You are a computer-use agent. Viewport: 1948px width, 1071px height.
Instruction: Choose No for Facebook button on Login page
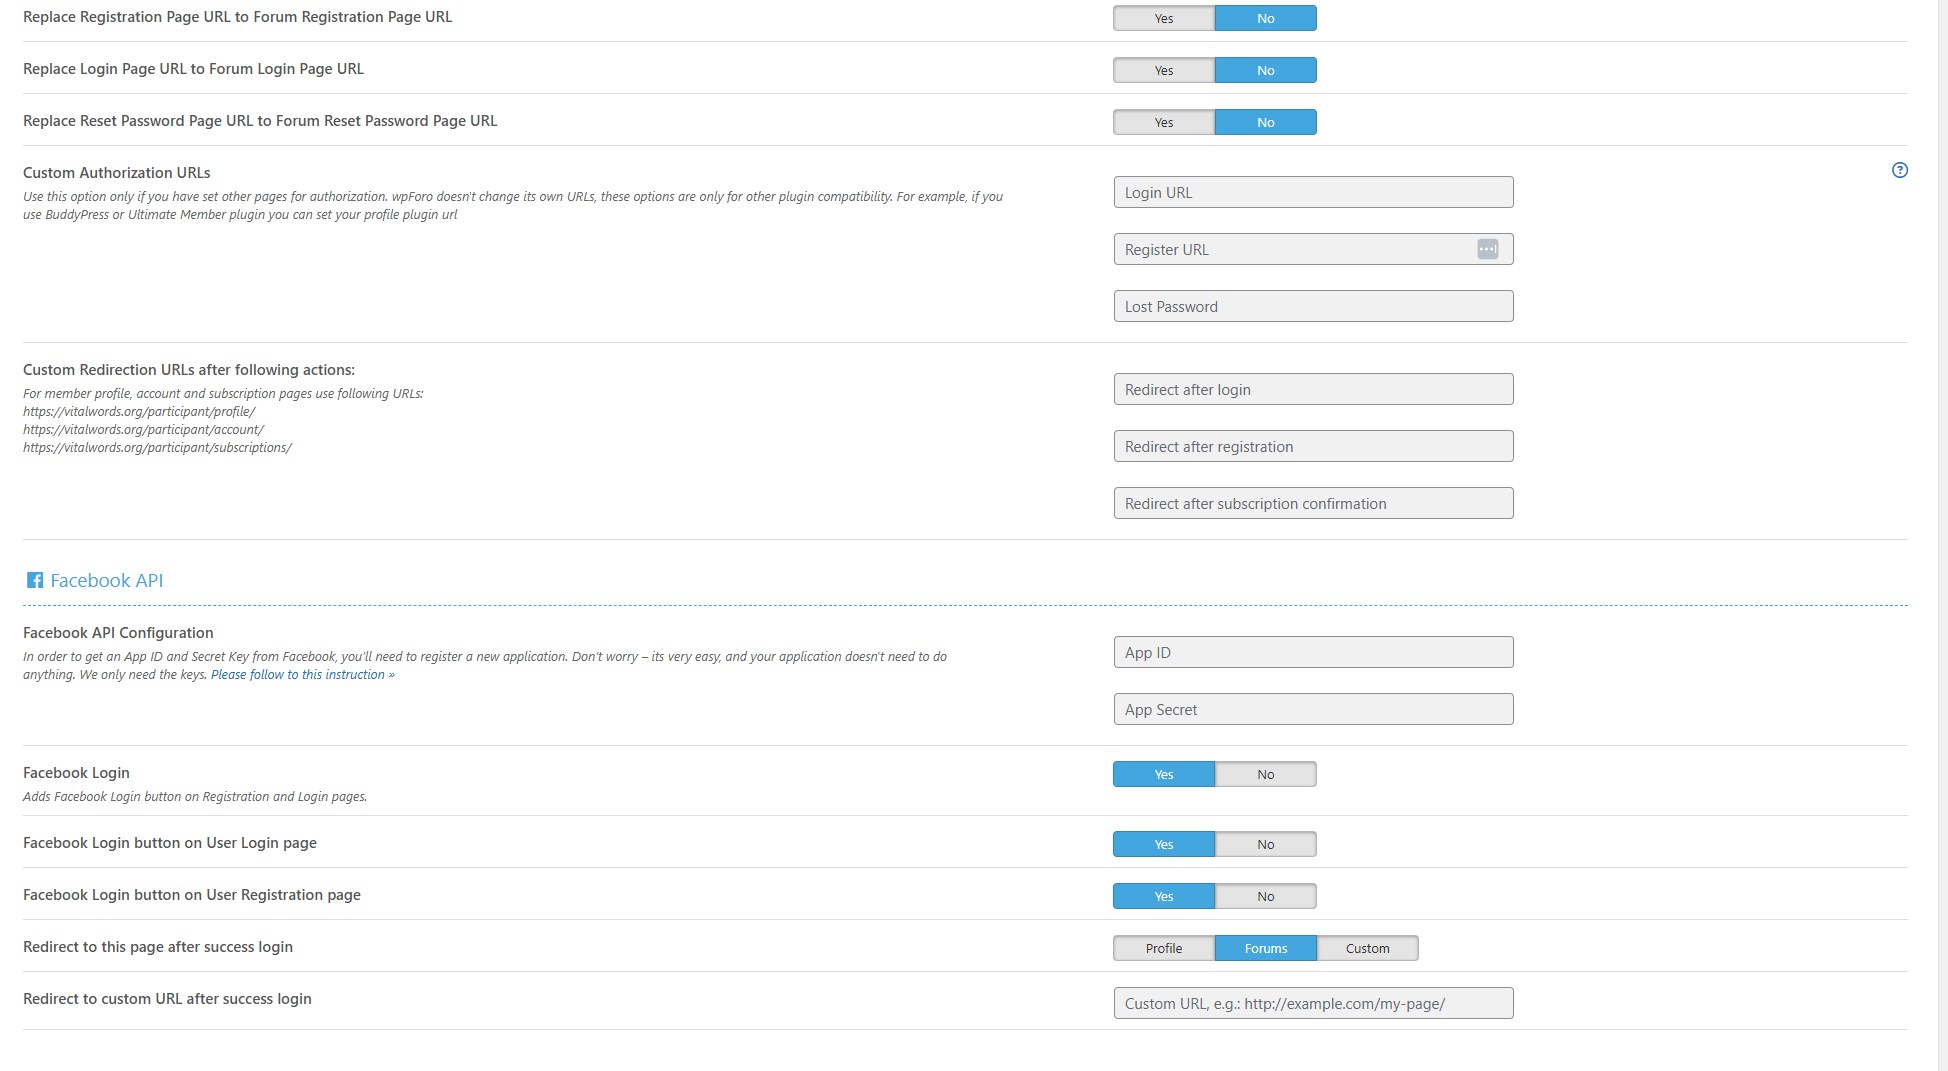tap(1265, 844)
